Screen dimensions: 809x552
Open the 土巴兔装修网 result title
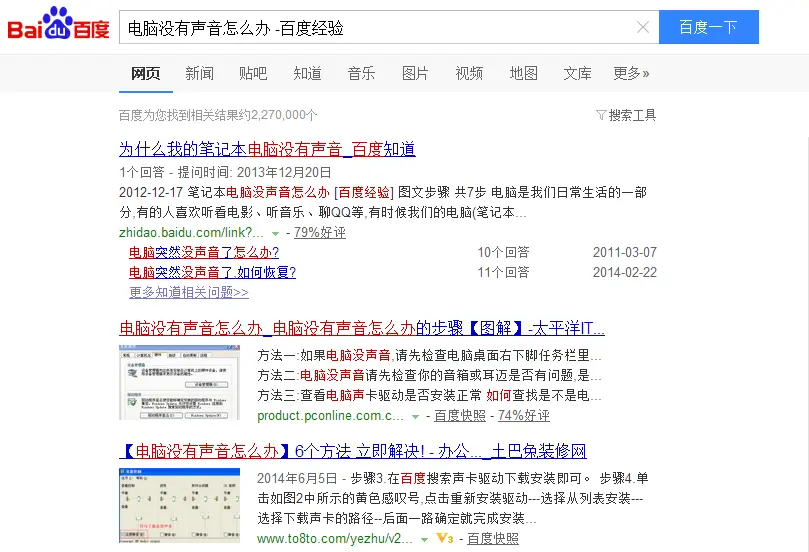point(353,451)
